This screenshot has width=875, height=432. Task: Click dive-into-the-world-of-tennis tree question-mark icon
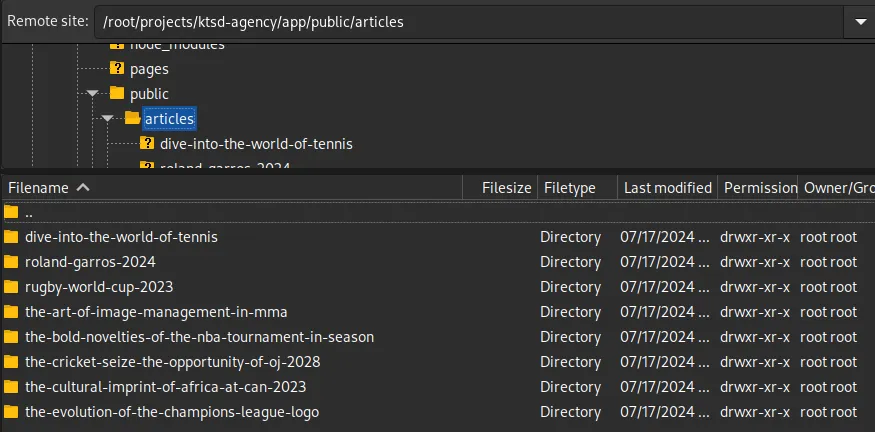pos(147,144)
